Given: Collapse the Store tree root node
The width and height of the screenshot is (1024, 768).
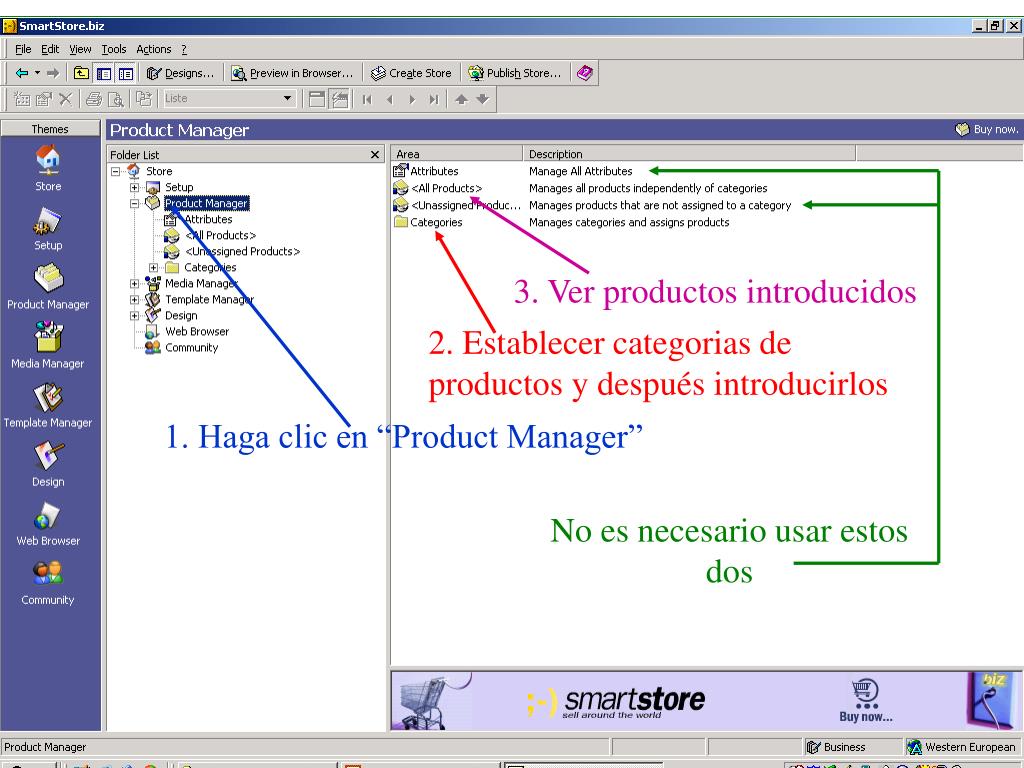Looking at the screenshot, I should pyautogui.click(x=116, y=172).
